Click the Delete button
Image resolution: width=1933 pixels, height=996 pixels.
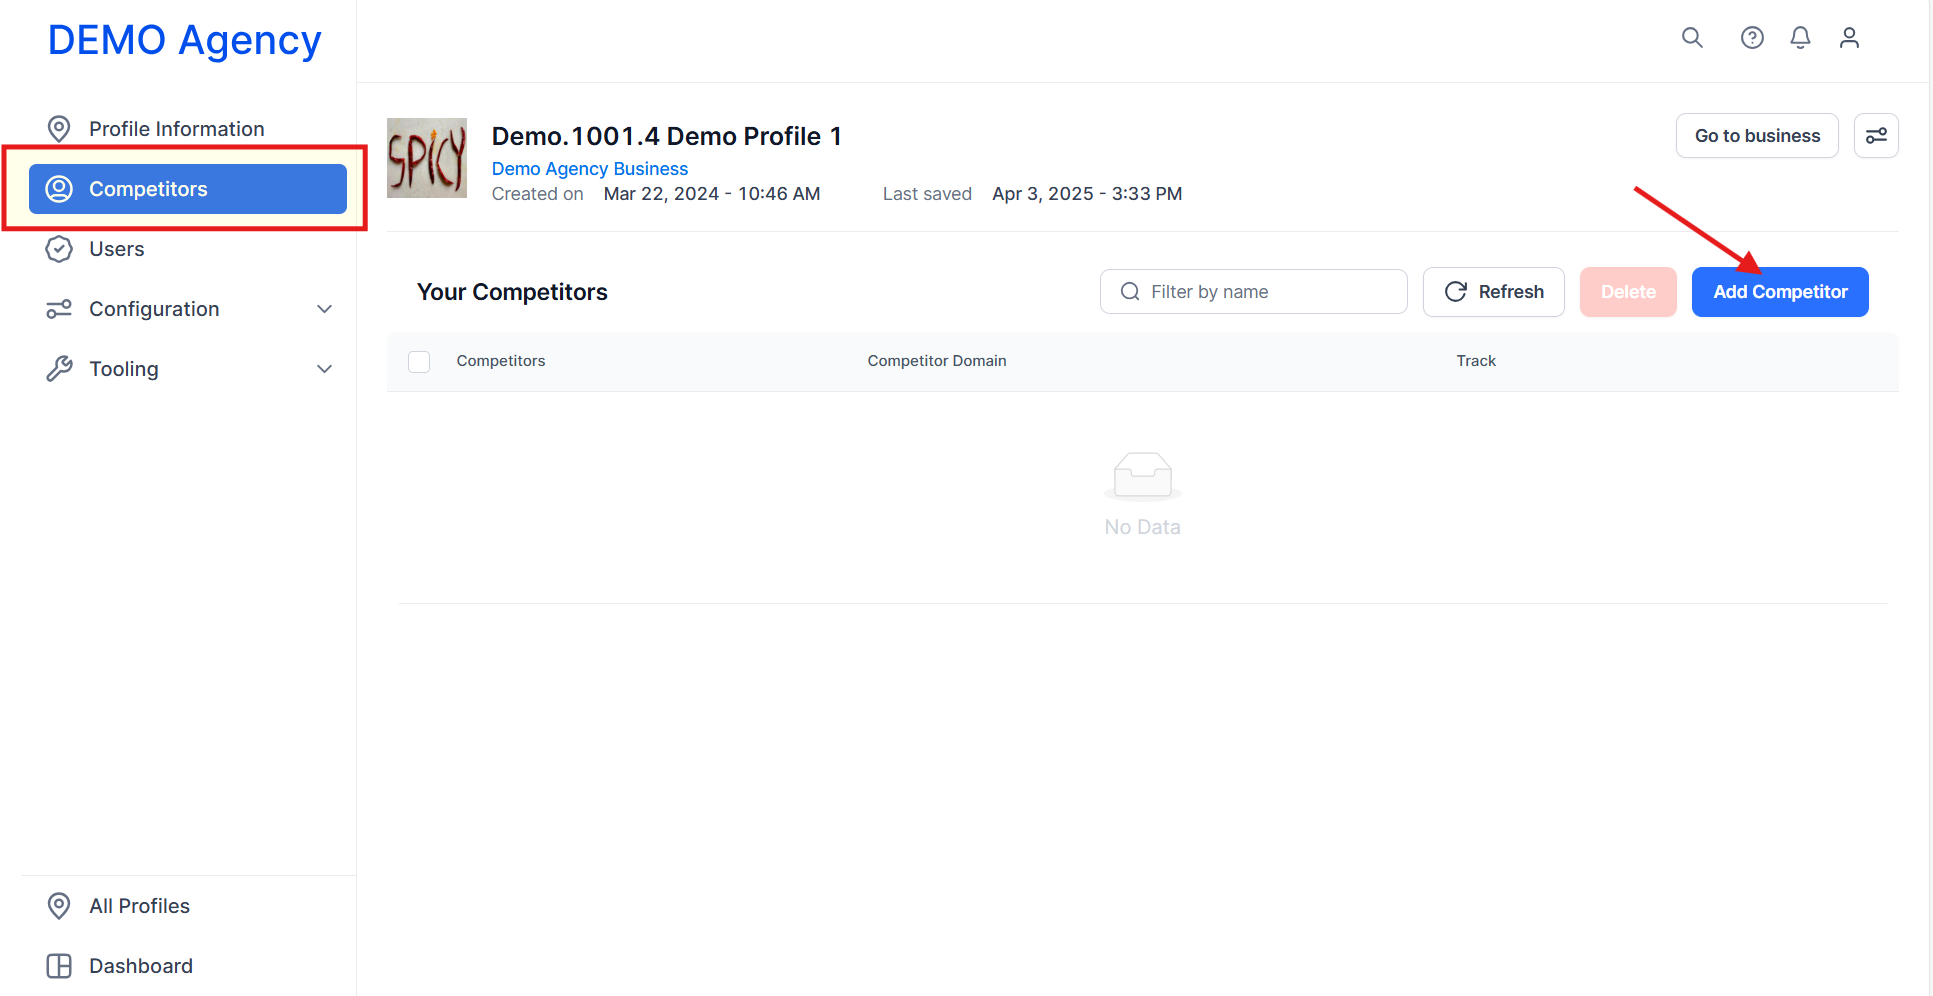(1628, 292)
